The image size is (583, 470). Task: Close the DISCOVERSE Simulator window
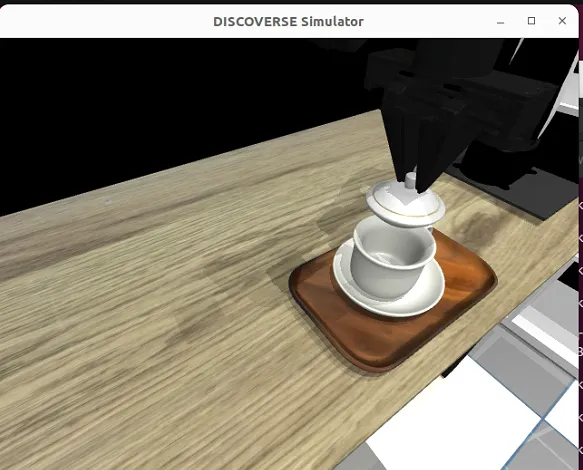(x=562, y=21)
